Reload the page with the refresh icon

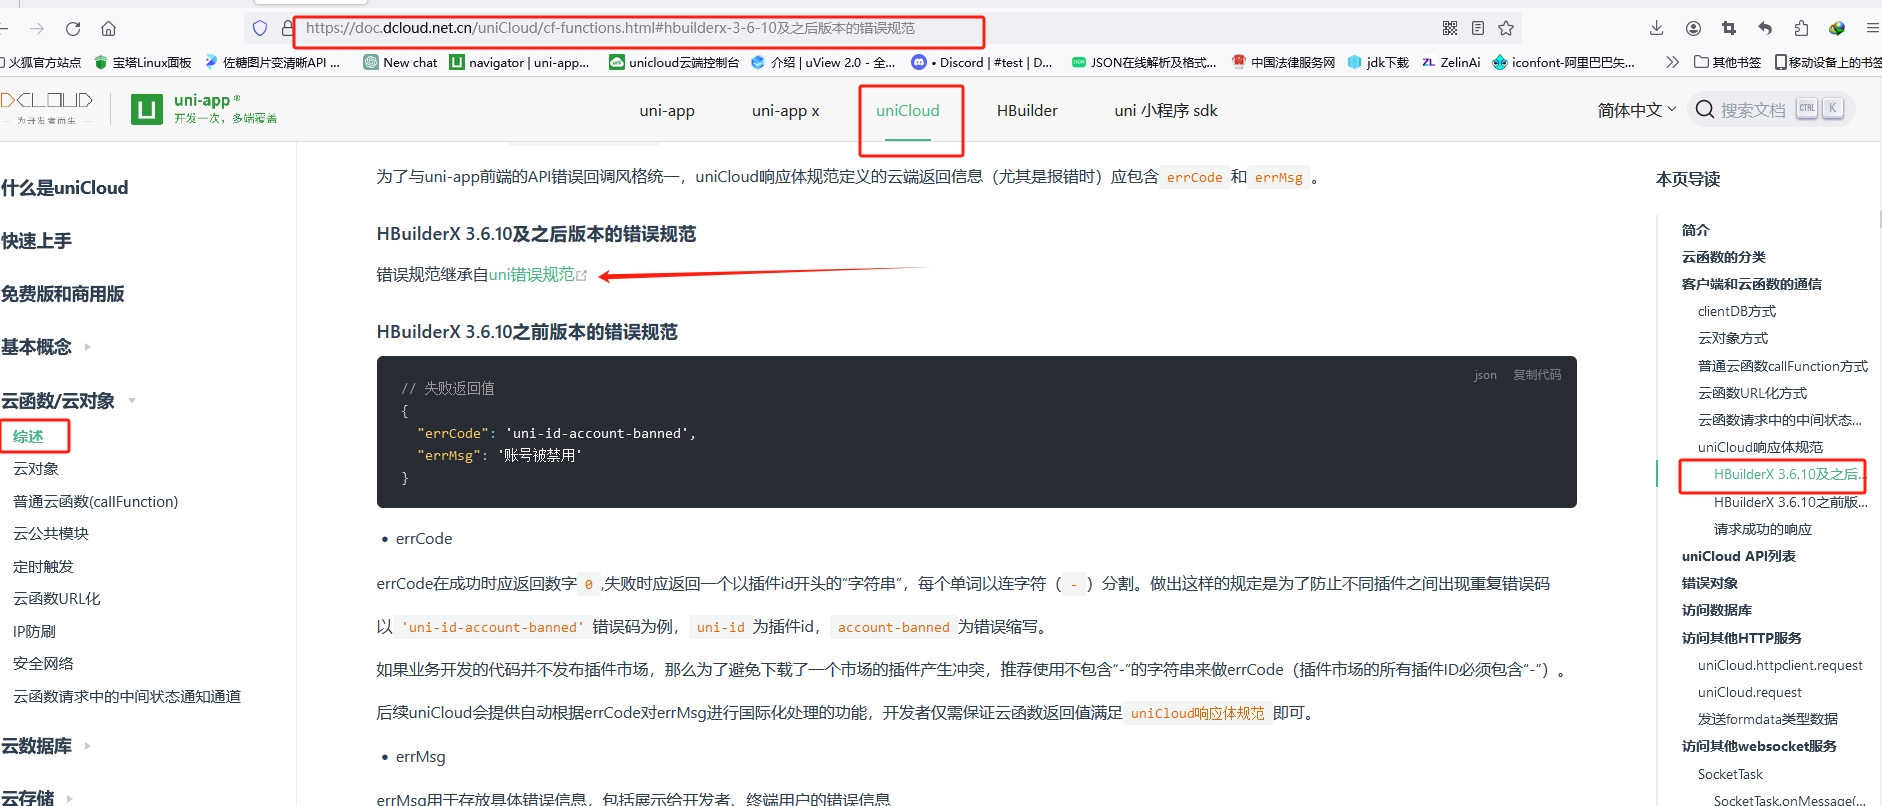pos(73,28)
